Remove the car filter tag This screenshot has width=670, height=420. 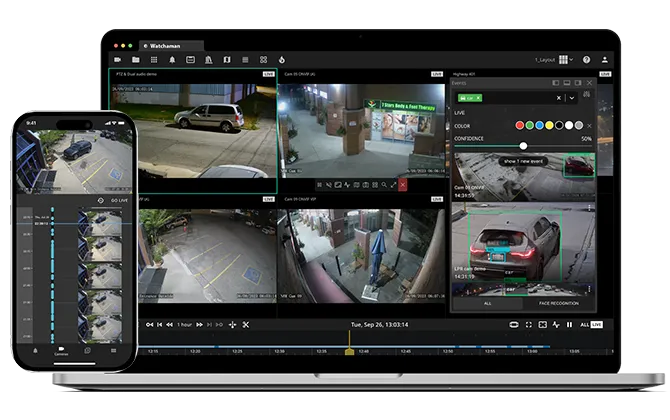click(x=478, y=98)
